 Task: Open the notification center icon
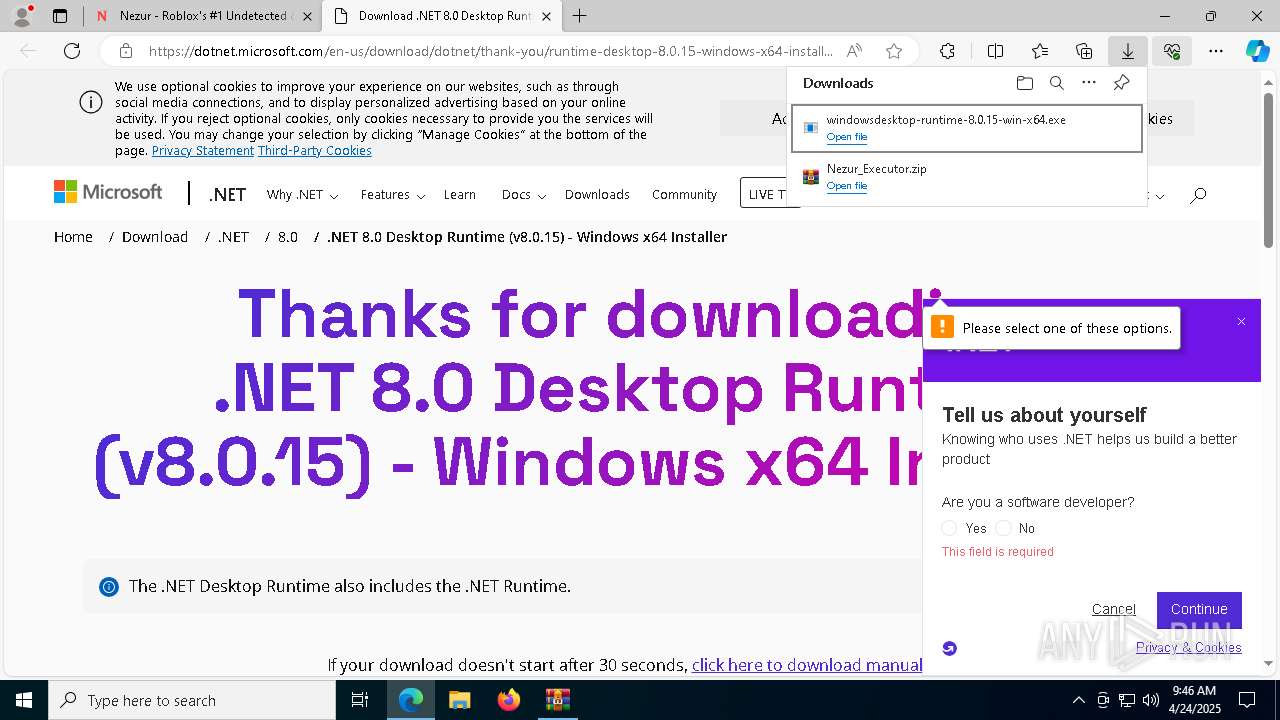(1247, 700)
